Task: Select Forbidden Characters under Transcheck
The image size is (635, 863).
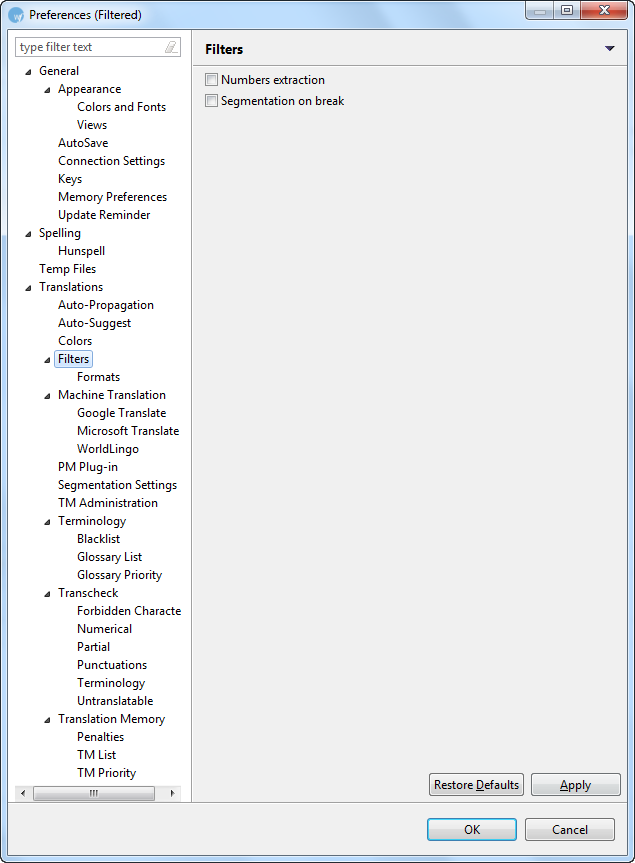Action: pyautogui.click(x=129, y=611)
